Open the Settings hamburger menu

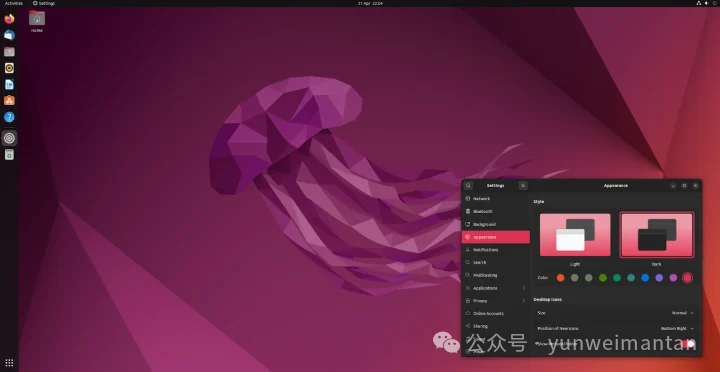523,186
